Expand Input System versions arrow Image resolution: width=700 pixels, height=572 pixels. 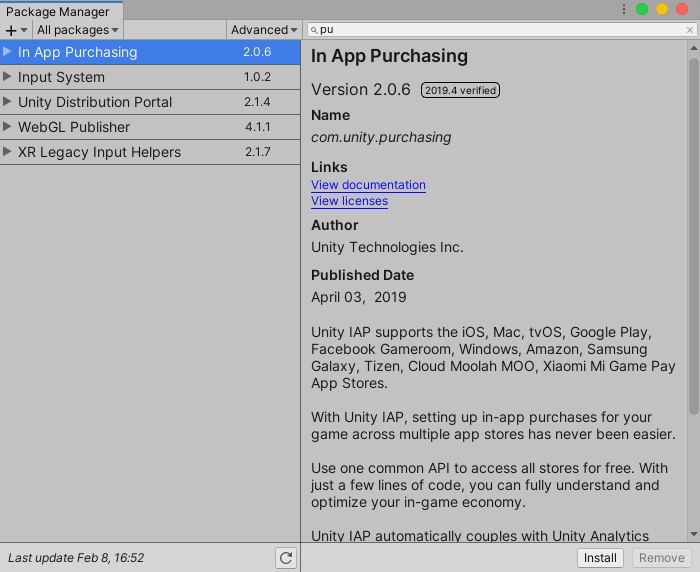tap(7, 76)
